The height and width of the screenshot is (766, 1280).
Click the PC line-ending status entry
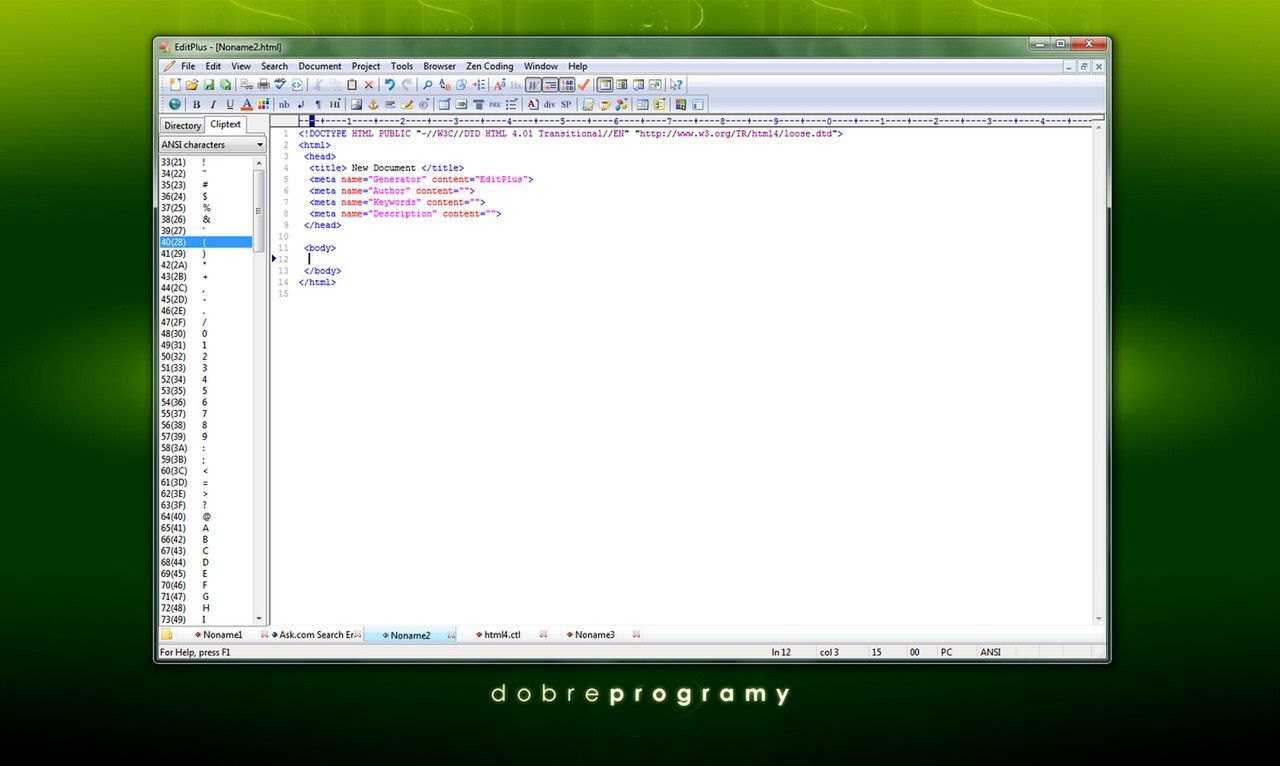tap(946, 652)
